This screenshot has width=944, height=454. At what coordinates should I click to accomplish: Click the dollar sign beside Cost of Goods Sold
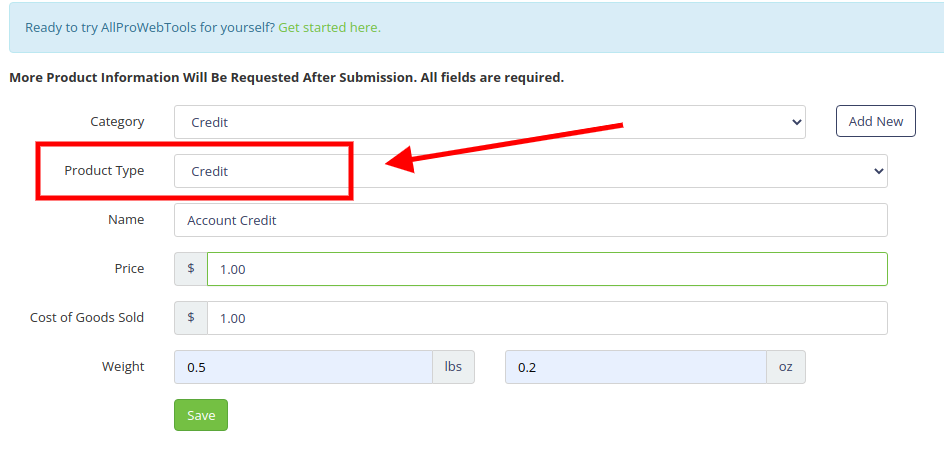(191, 318)
